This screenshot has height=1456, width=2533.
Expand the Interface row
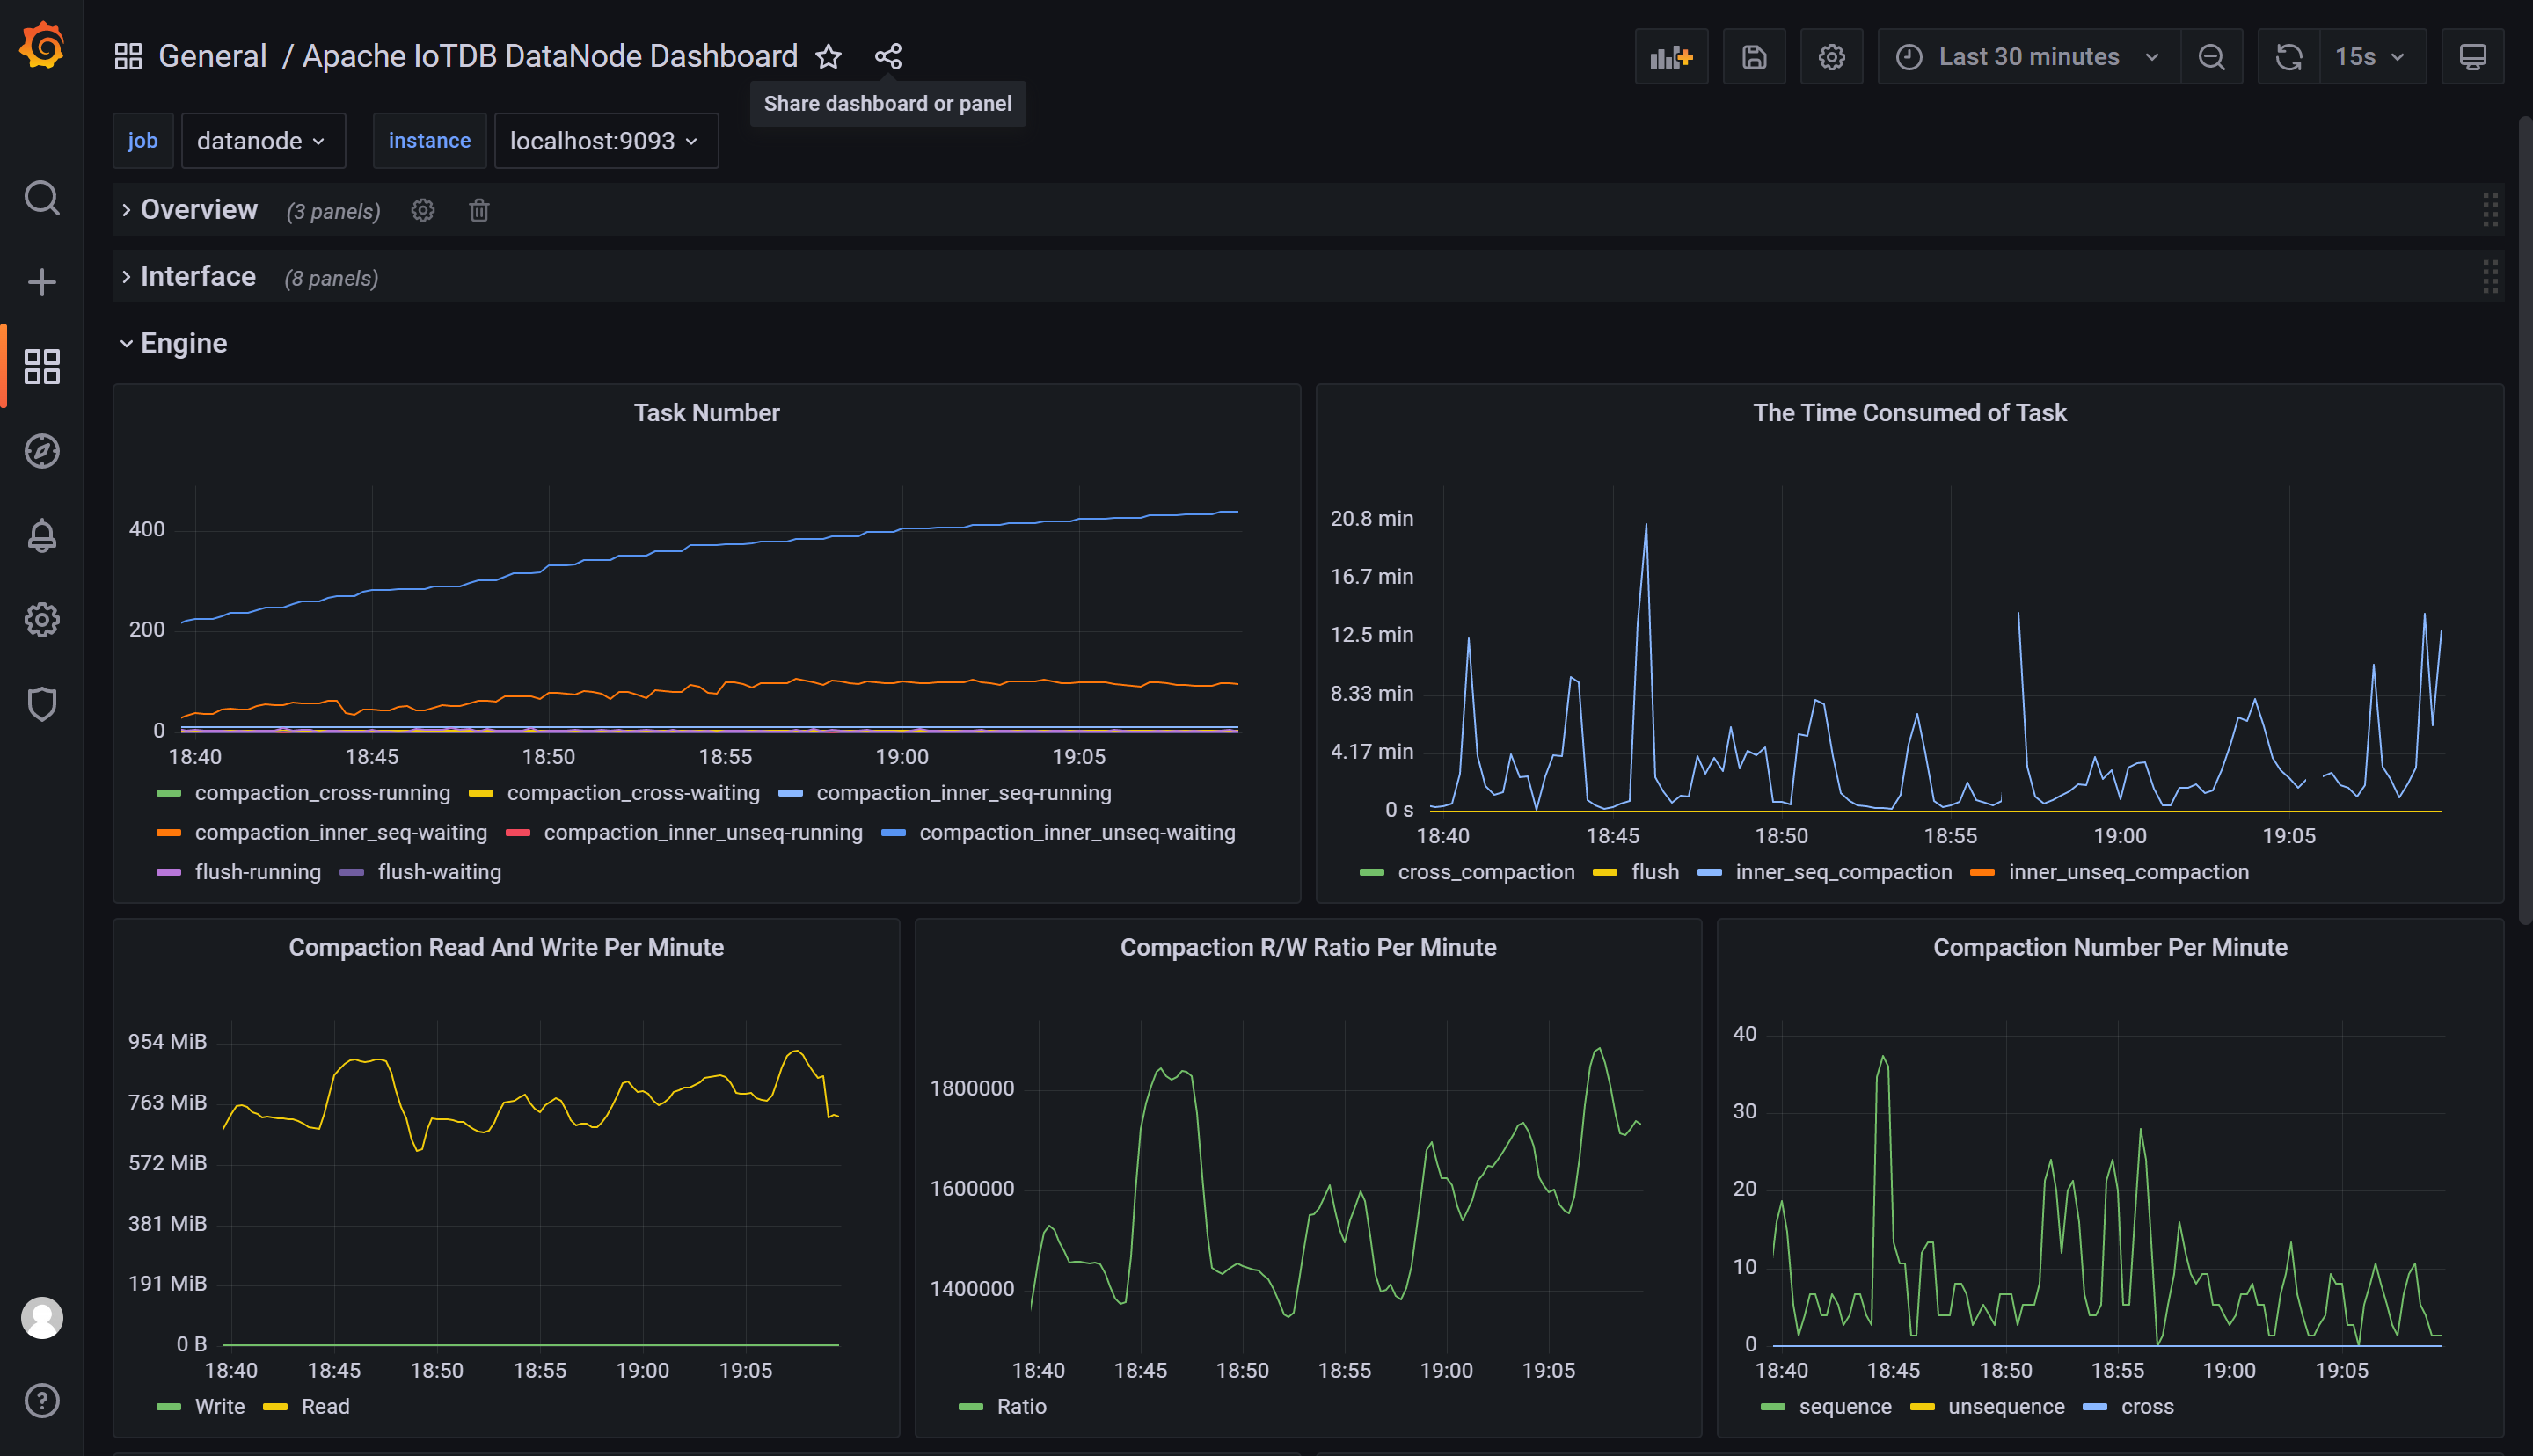tap(197, 276)
